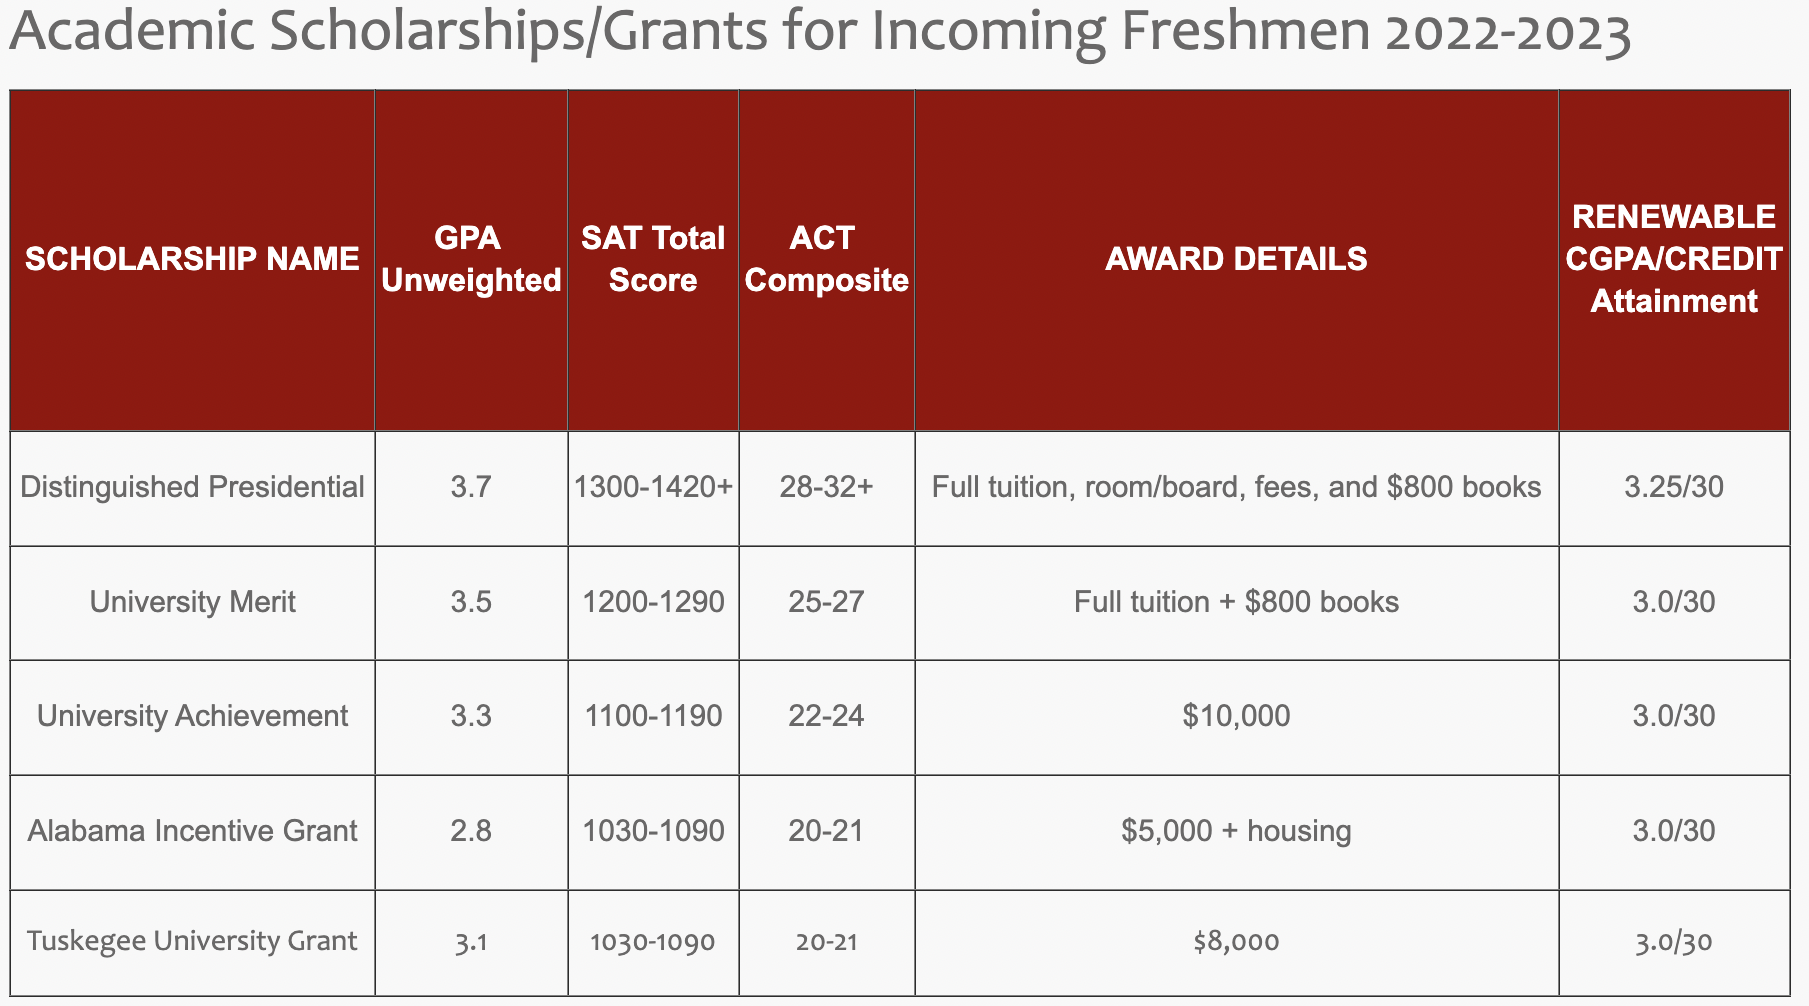1809x1006 pixels.
Task: Click the 28-32+ ACT composite cell
Action: (826, 487)
